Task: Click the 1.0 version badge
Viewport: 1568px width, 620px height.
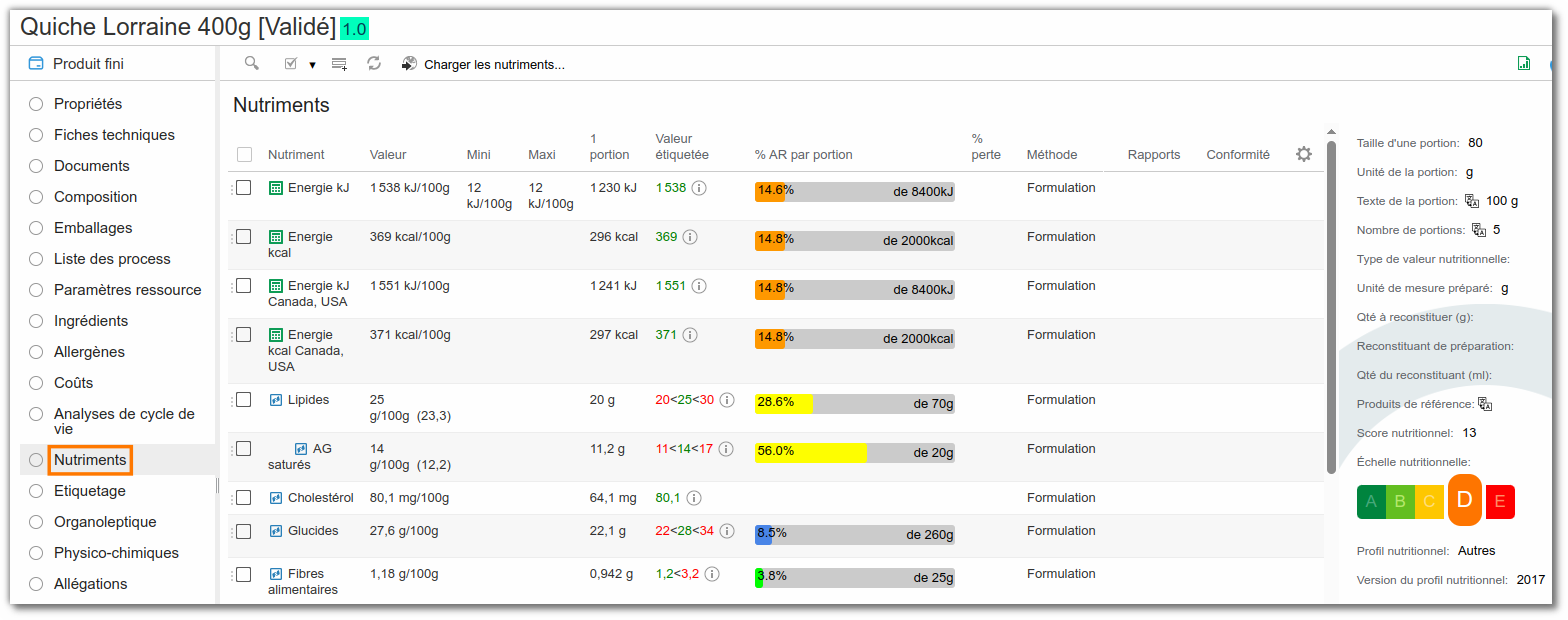Action: (354, 29)
